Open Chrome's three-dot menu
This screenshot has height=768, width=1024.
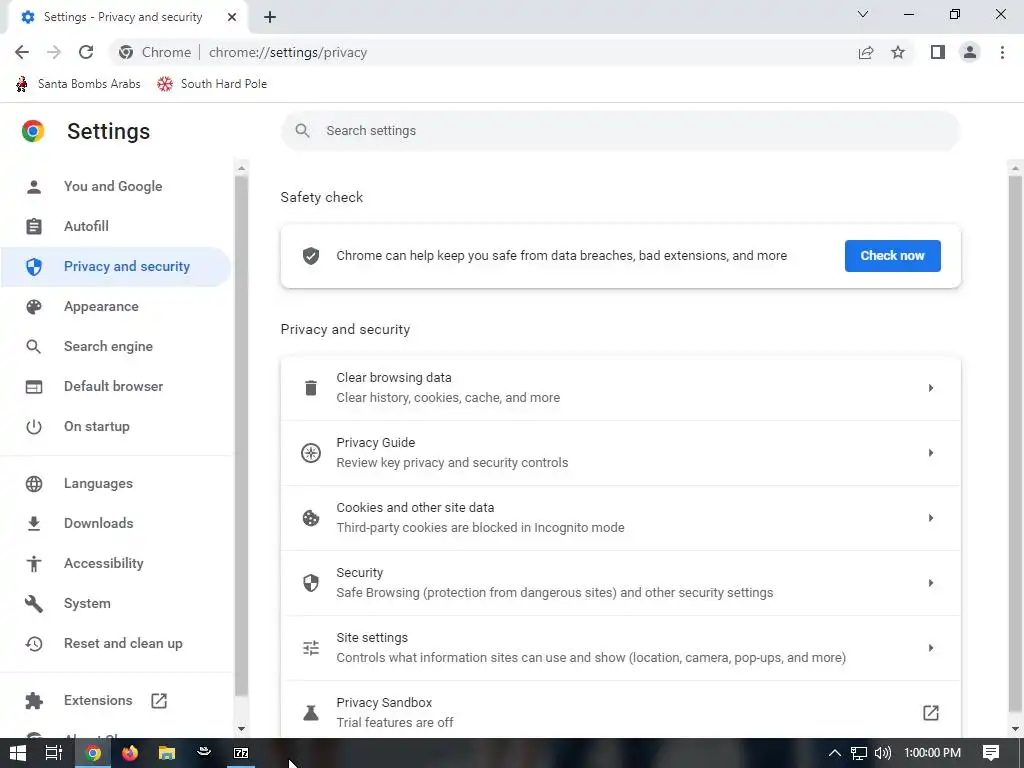(x=1002, y=52)
